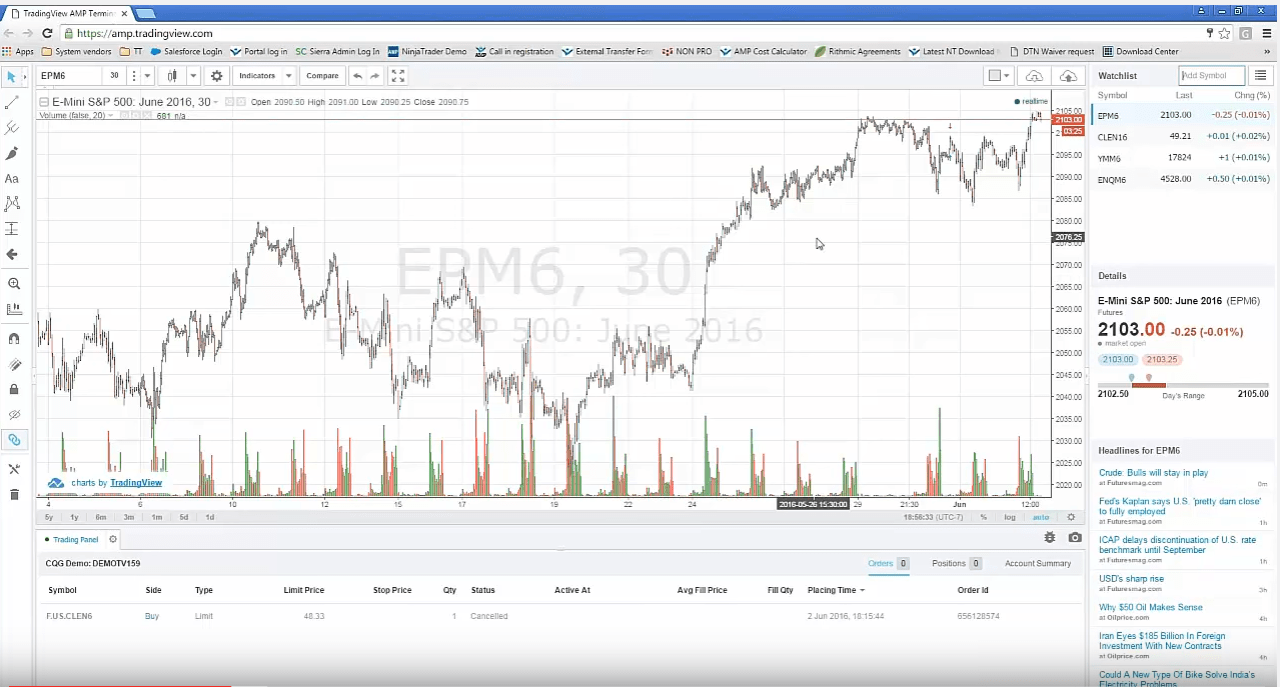
Task: Select the Aa text annotation tool
Action: tap(12, 179)
